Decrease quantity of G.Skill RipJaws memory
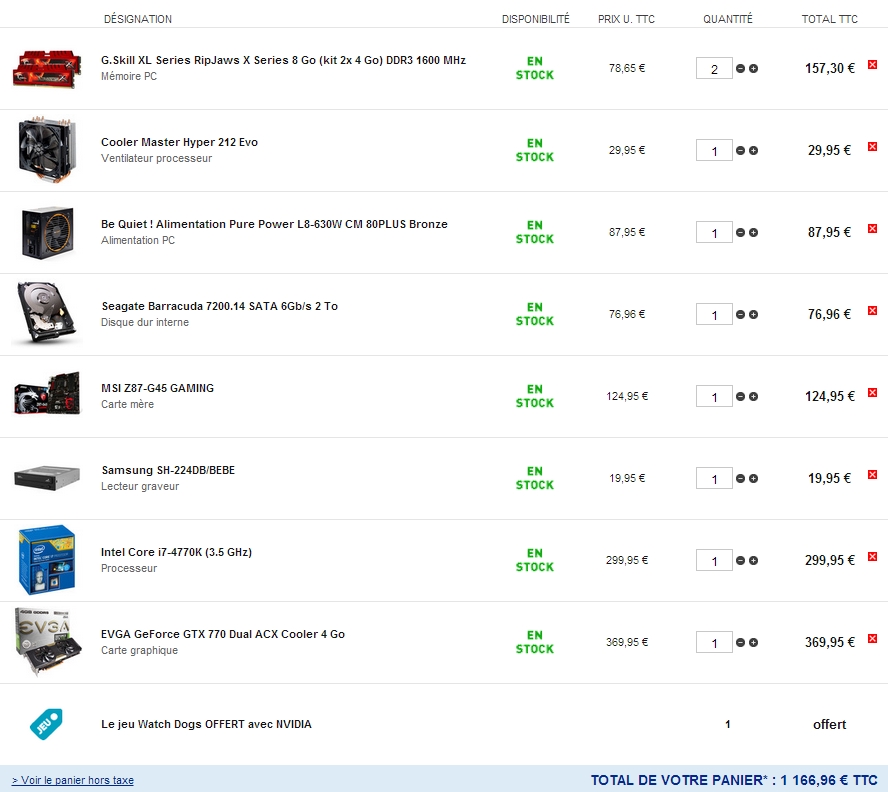 tap(741, 69)
